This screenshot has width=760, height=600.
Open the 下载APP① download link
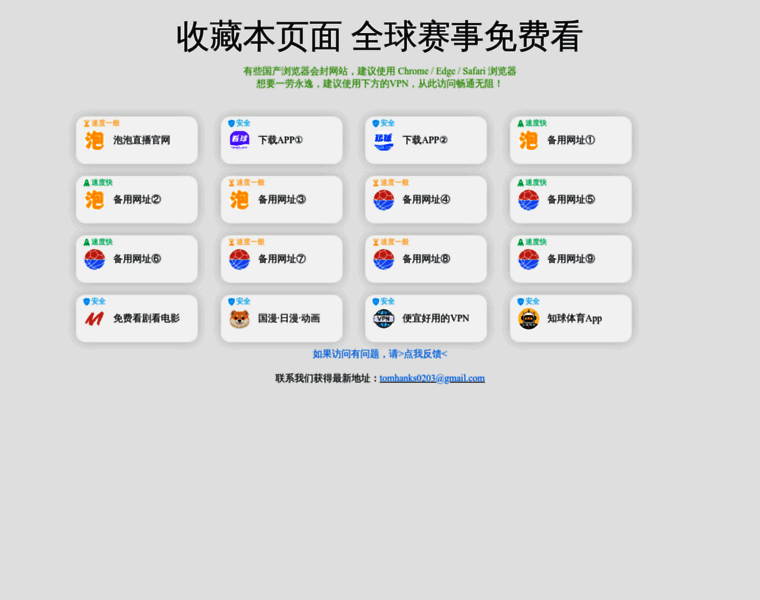(x=280, y=140)
